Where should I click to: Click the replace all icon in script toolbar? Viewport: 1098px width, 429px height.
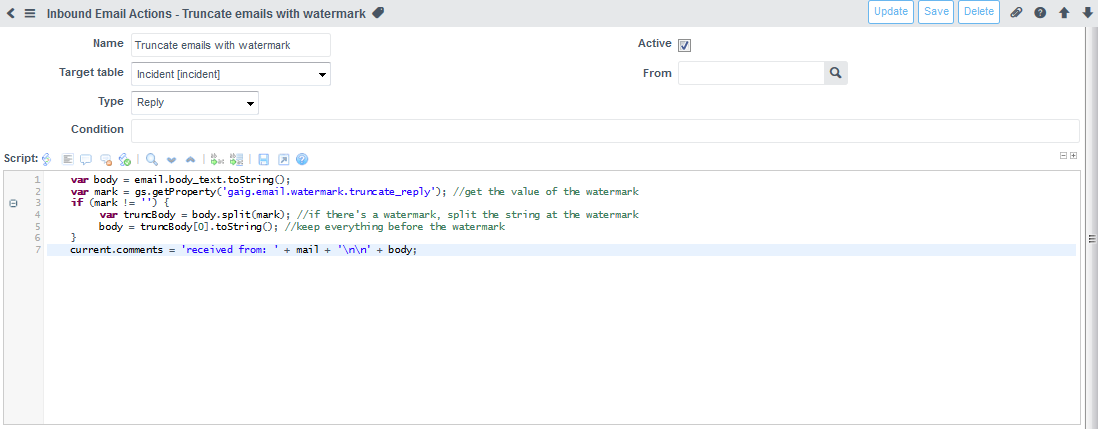(x=236, y=159)
